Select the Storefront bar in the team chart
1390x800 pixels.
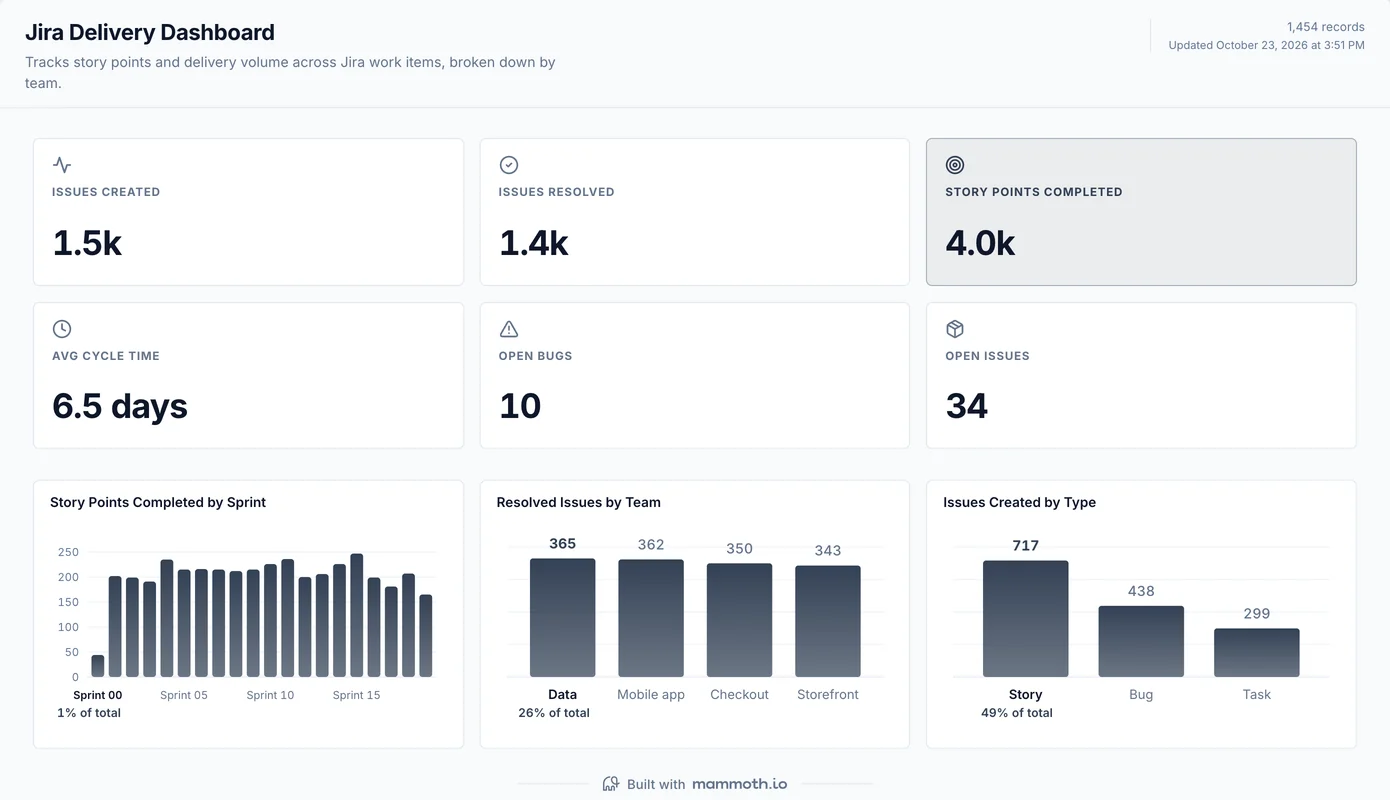click(828, 622)
